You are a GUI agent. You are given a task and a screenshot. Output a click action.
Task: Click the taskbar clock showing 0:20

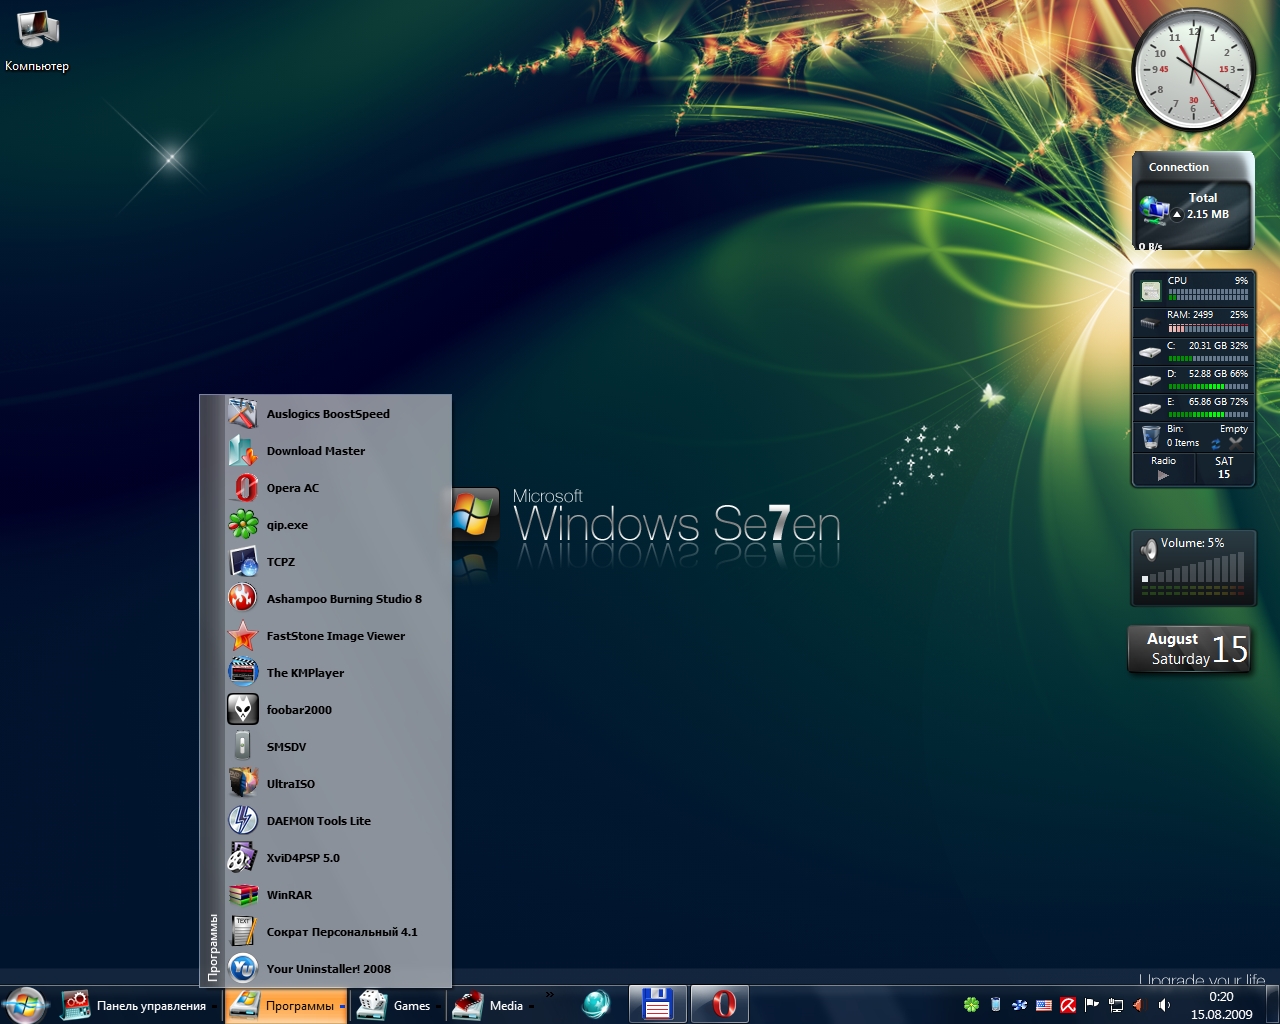tap(1221, 1005)
